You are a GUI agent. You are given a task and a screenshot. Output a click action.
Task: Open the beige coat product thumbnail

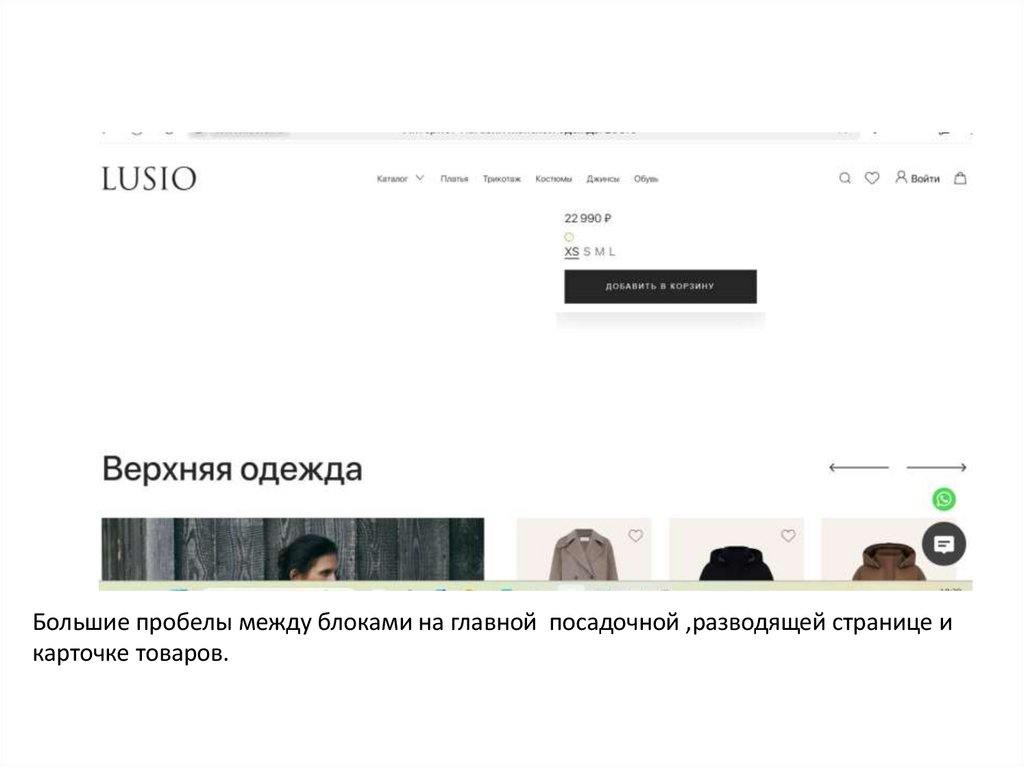coord(584,549)
